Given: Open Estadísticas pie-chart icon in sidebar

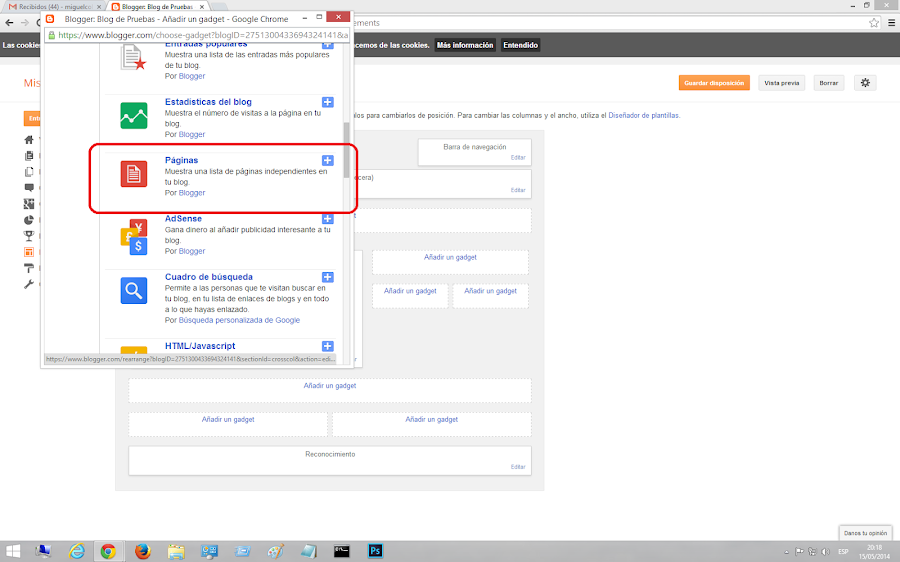Looking at the screenshot, I should [29, 220].
